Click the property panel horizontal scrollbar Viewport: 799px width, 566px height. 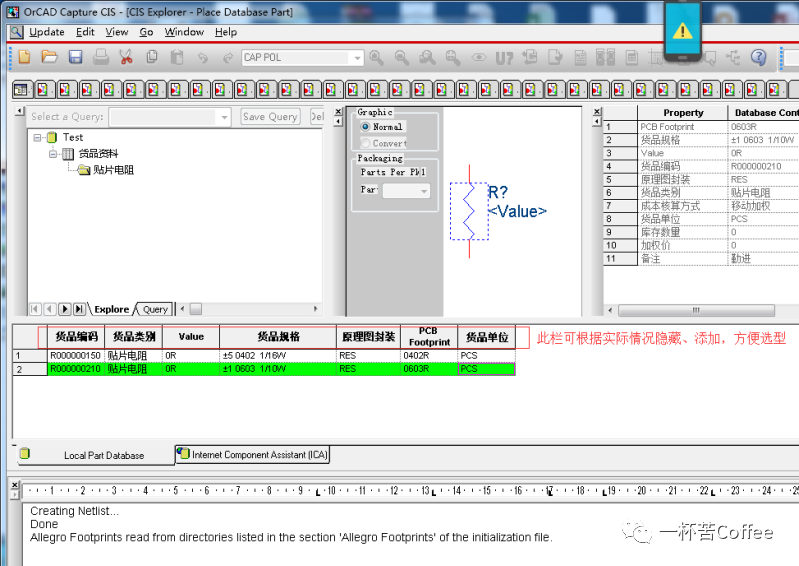coord(696,310)
